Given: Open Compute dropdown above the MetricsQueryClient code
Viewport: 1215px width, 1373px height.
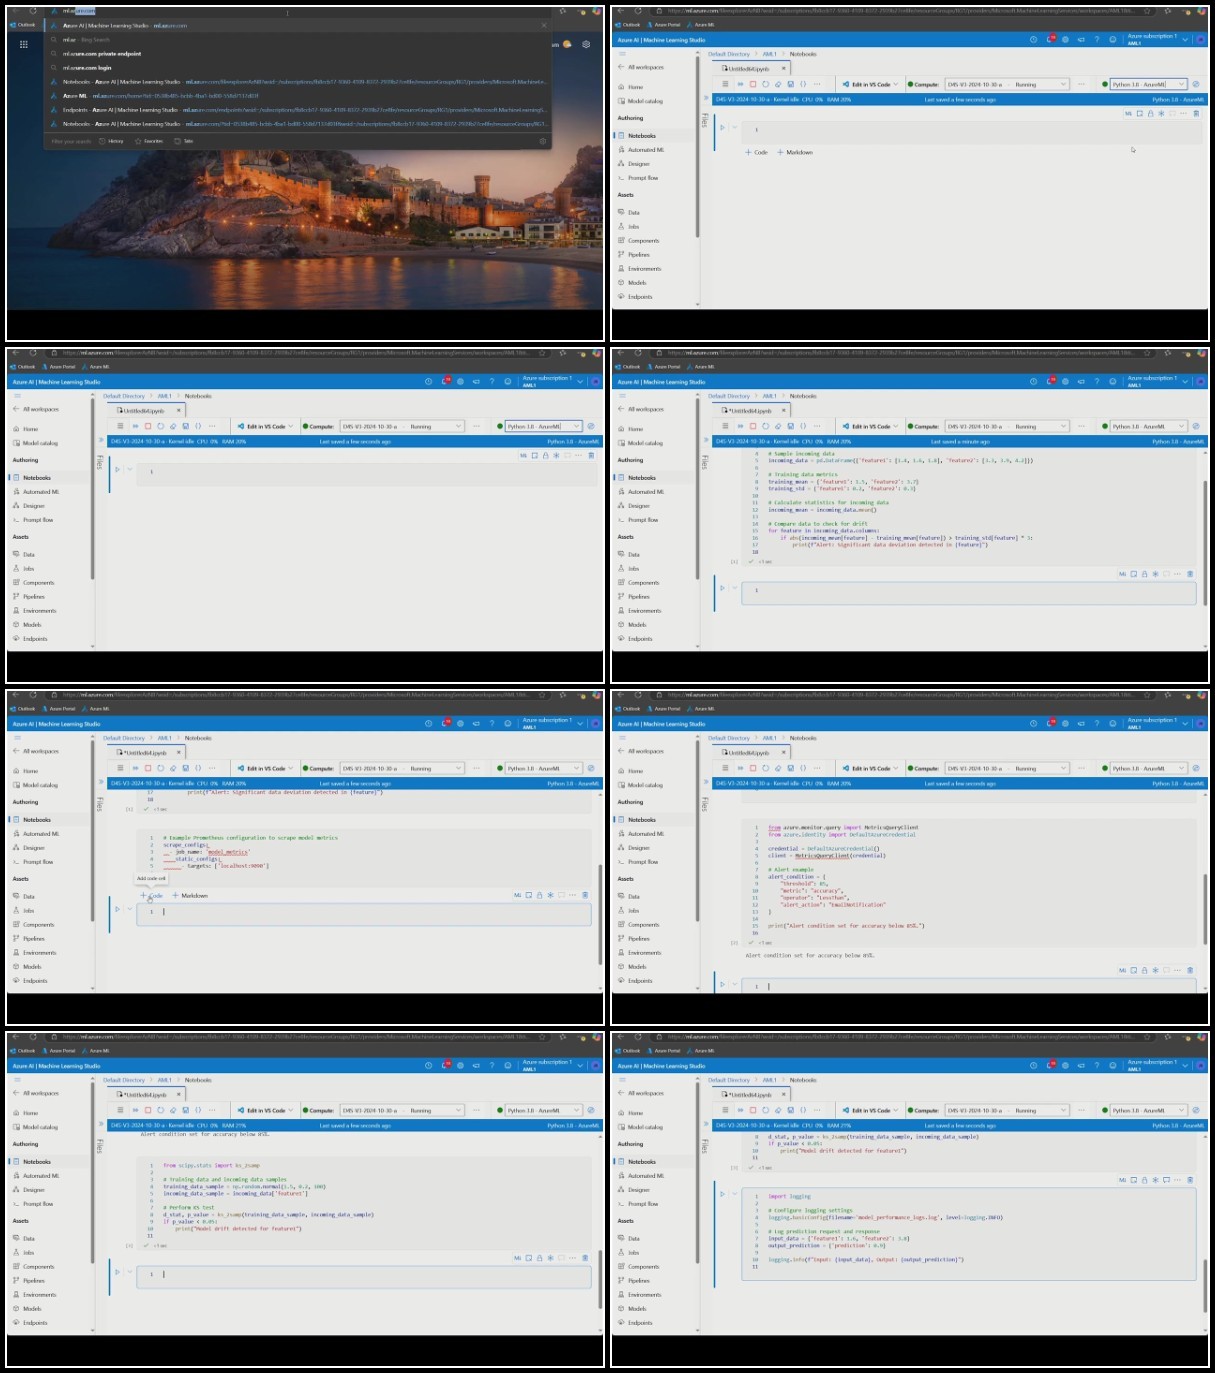Looking at the screenshot, I should click(1005, 769).
